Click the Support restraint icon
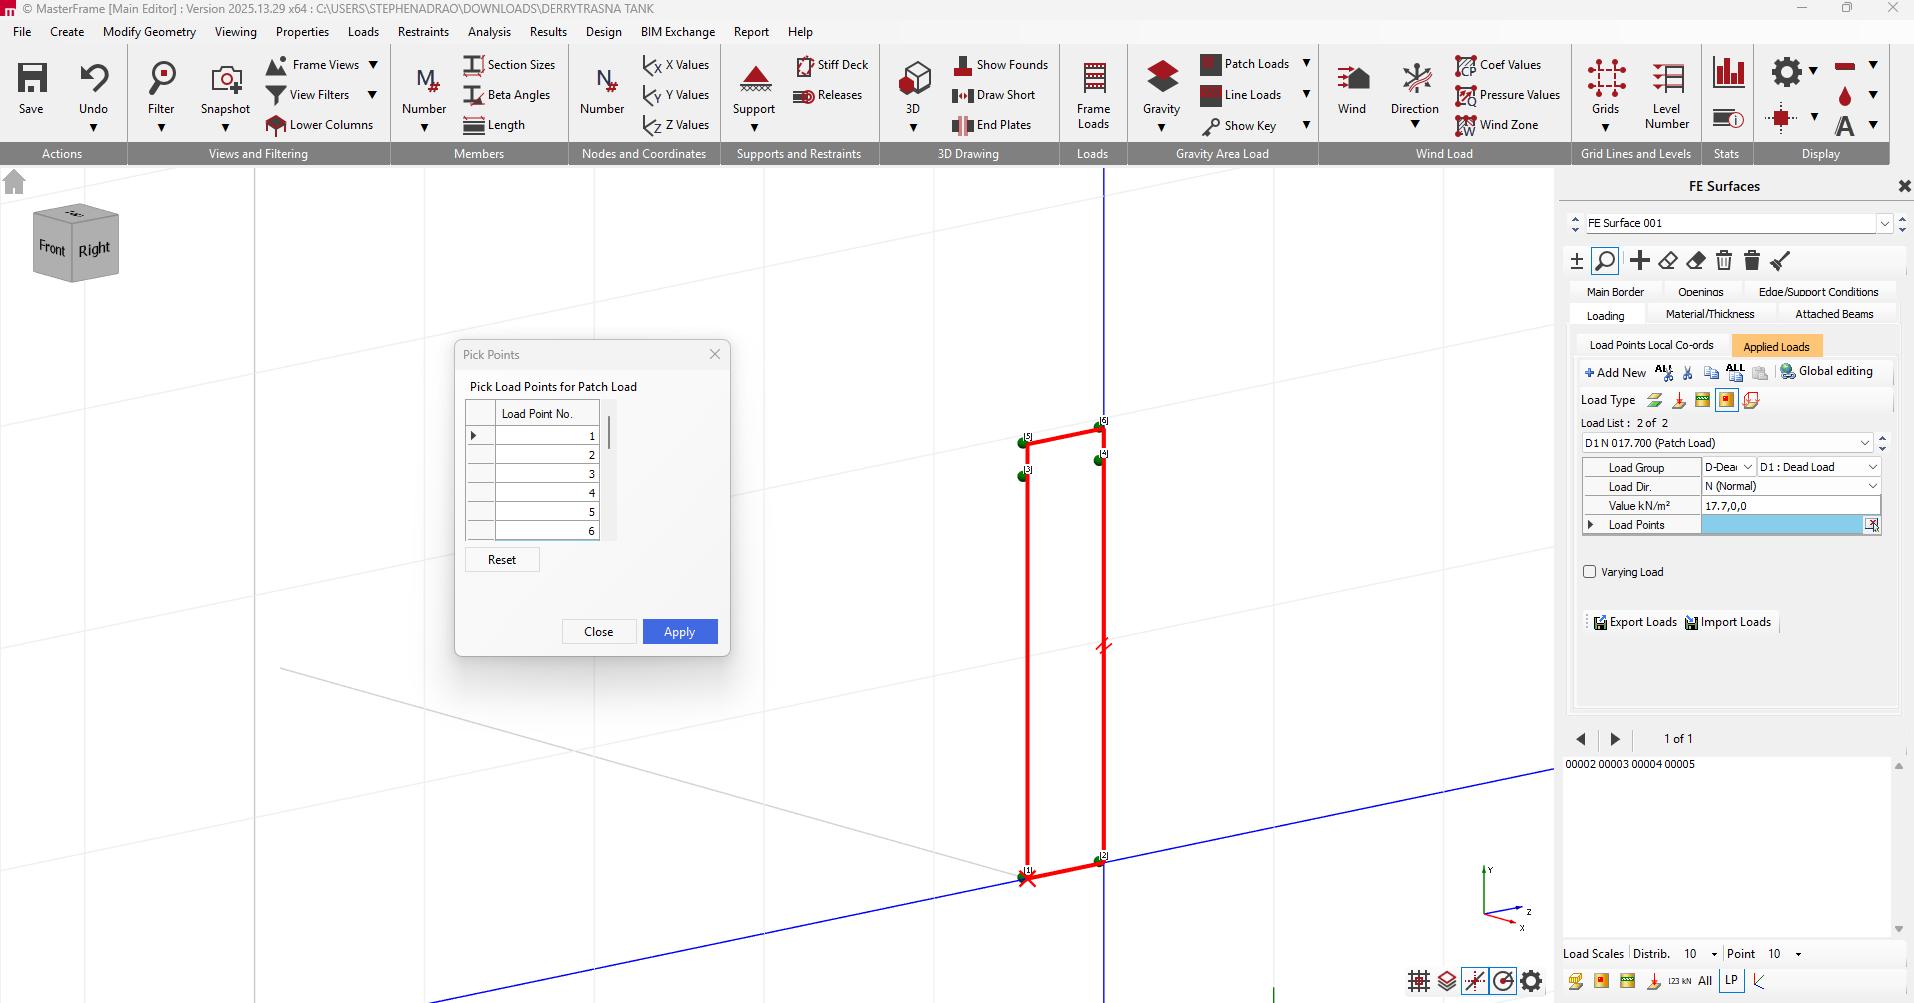 pyautogui.click(x=754, y=79)
